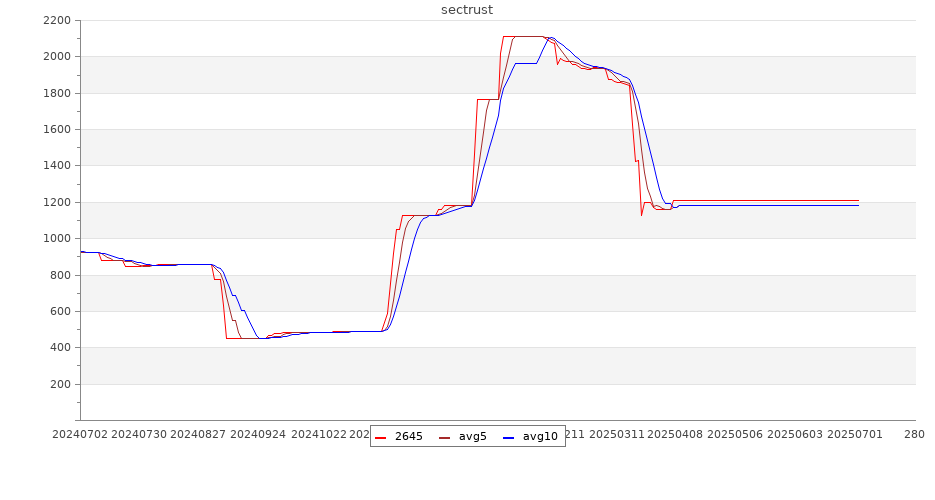Select the 2645 legend label
The width and height of the screenshot is (935, 500).
408,436
